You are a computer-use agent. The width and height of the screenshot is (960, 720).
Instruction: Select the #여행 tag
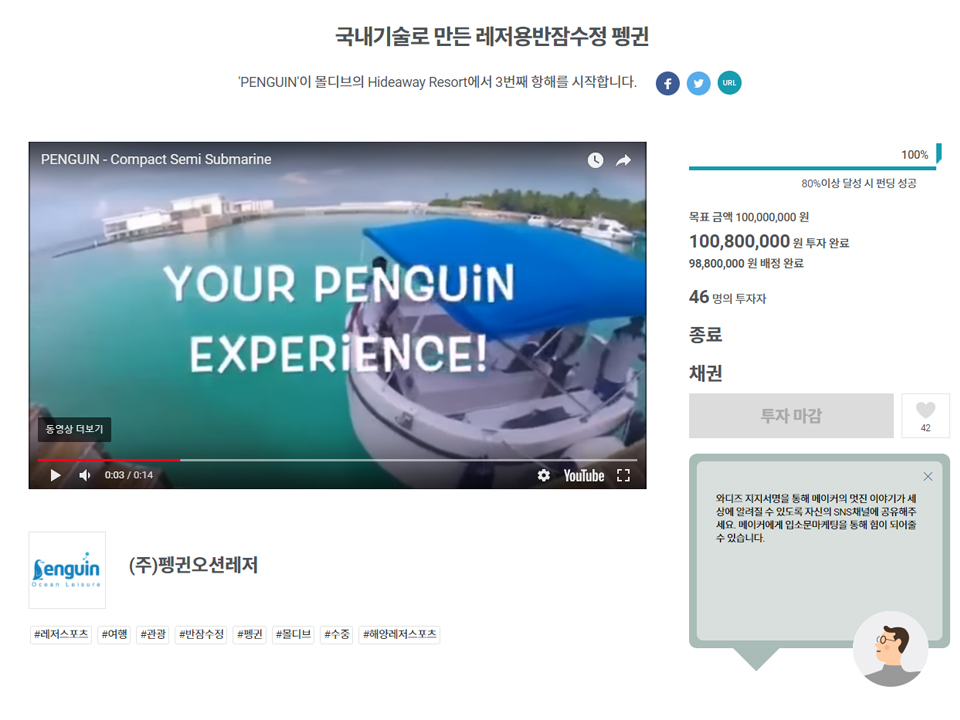pyautogui.click(x=114, y=634)
